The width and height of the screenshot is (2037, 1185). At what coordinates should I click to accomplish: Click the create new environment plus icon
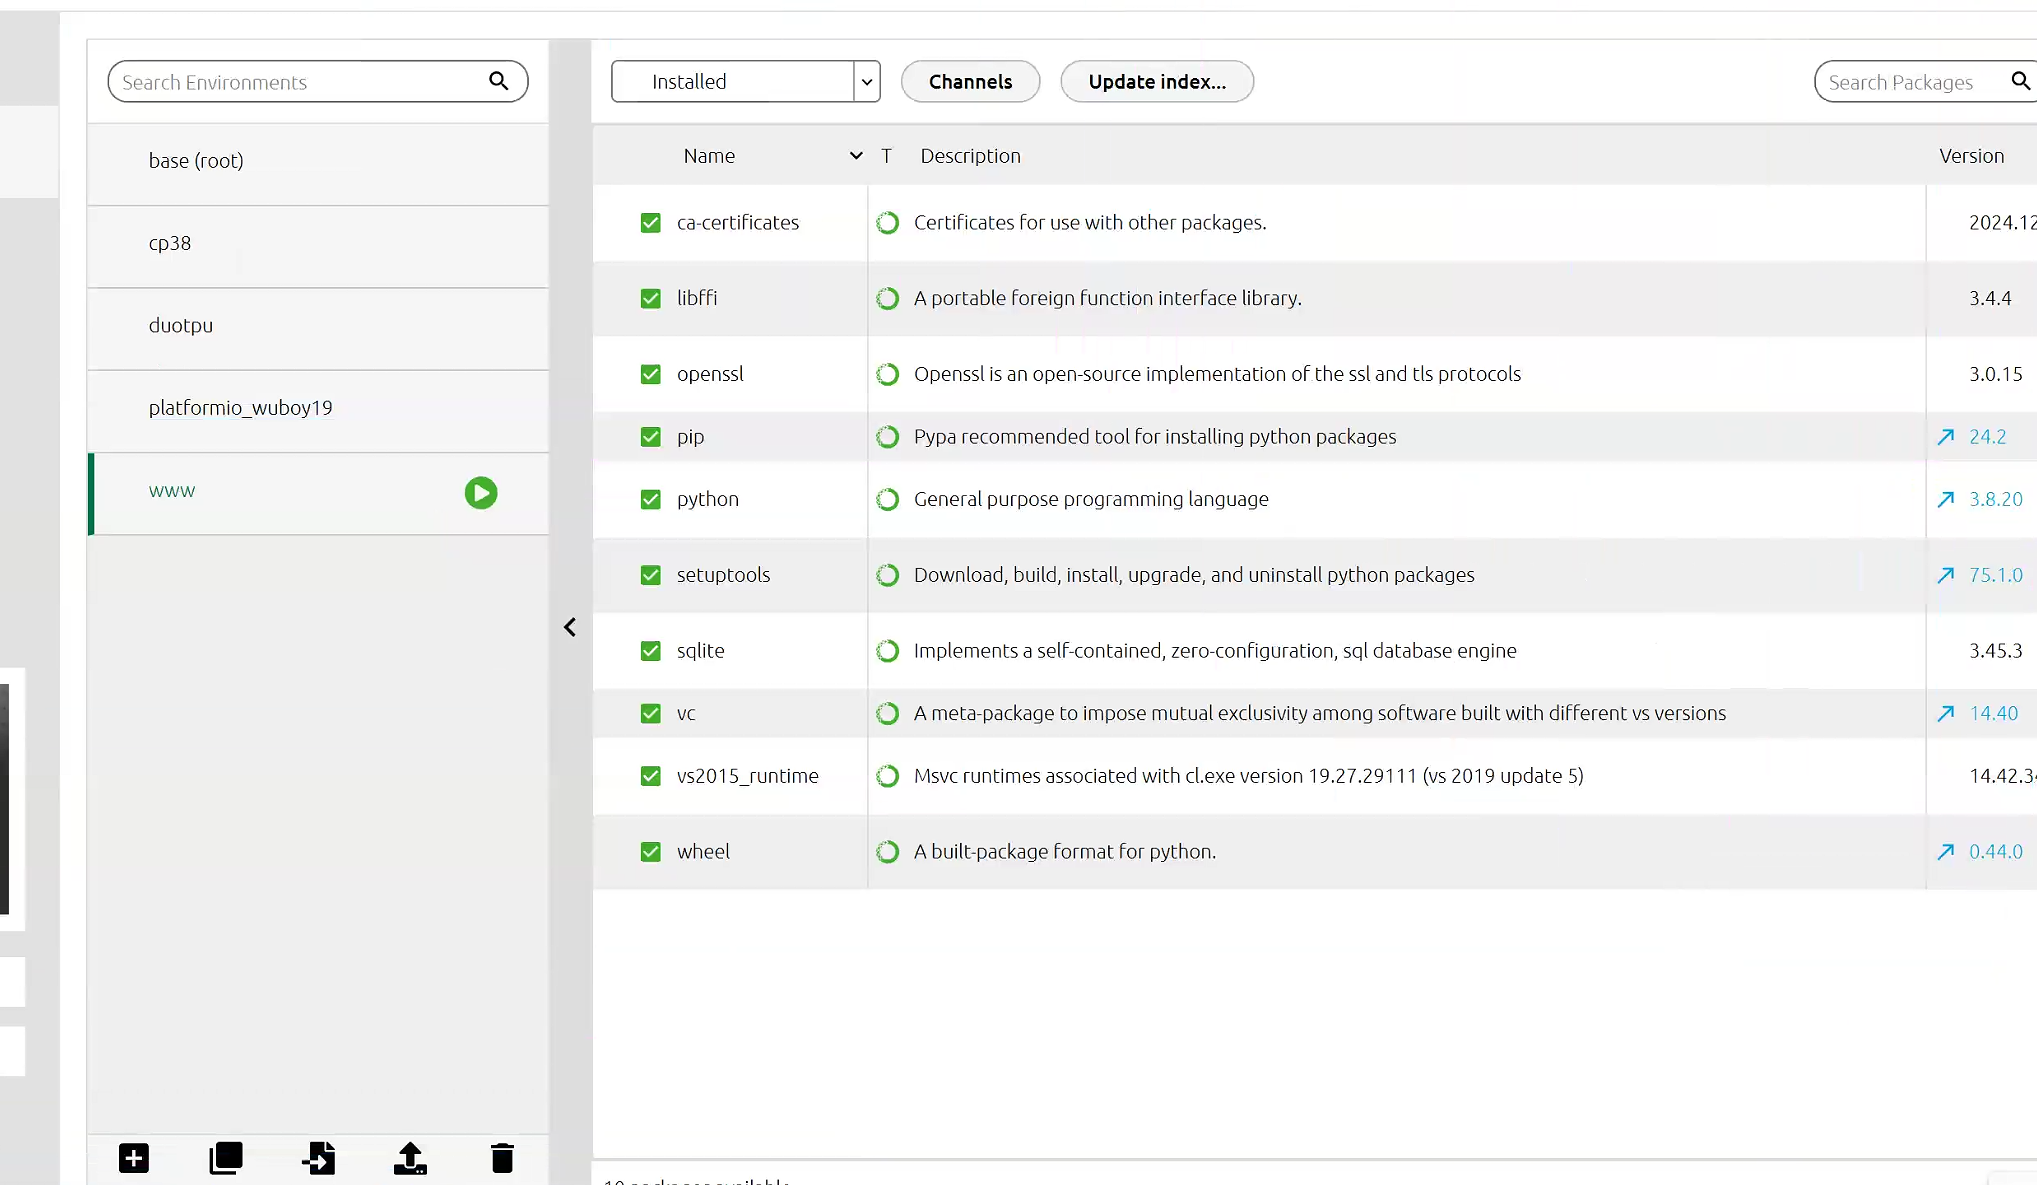[134, 1158]
